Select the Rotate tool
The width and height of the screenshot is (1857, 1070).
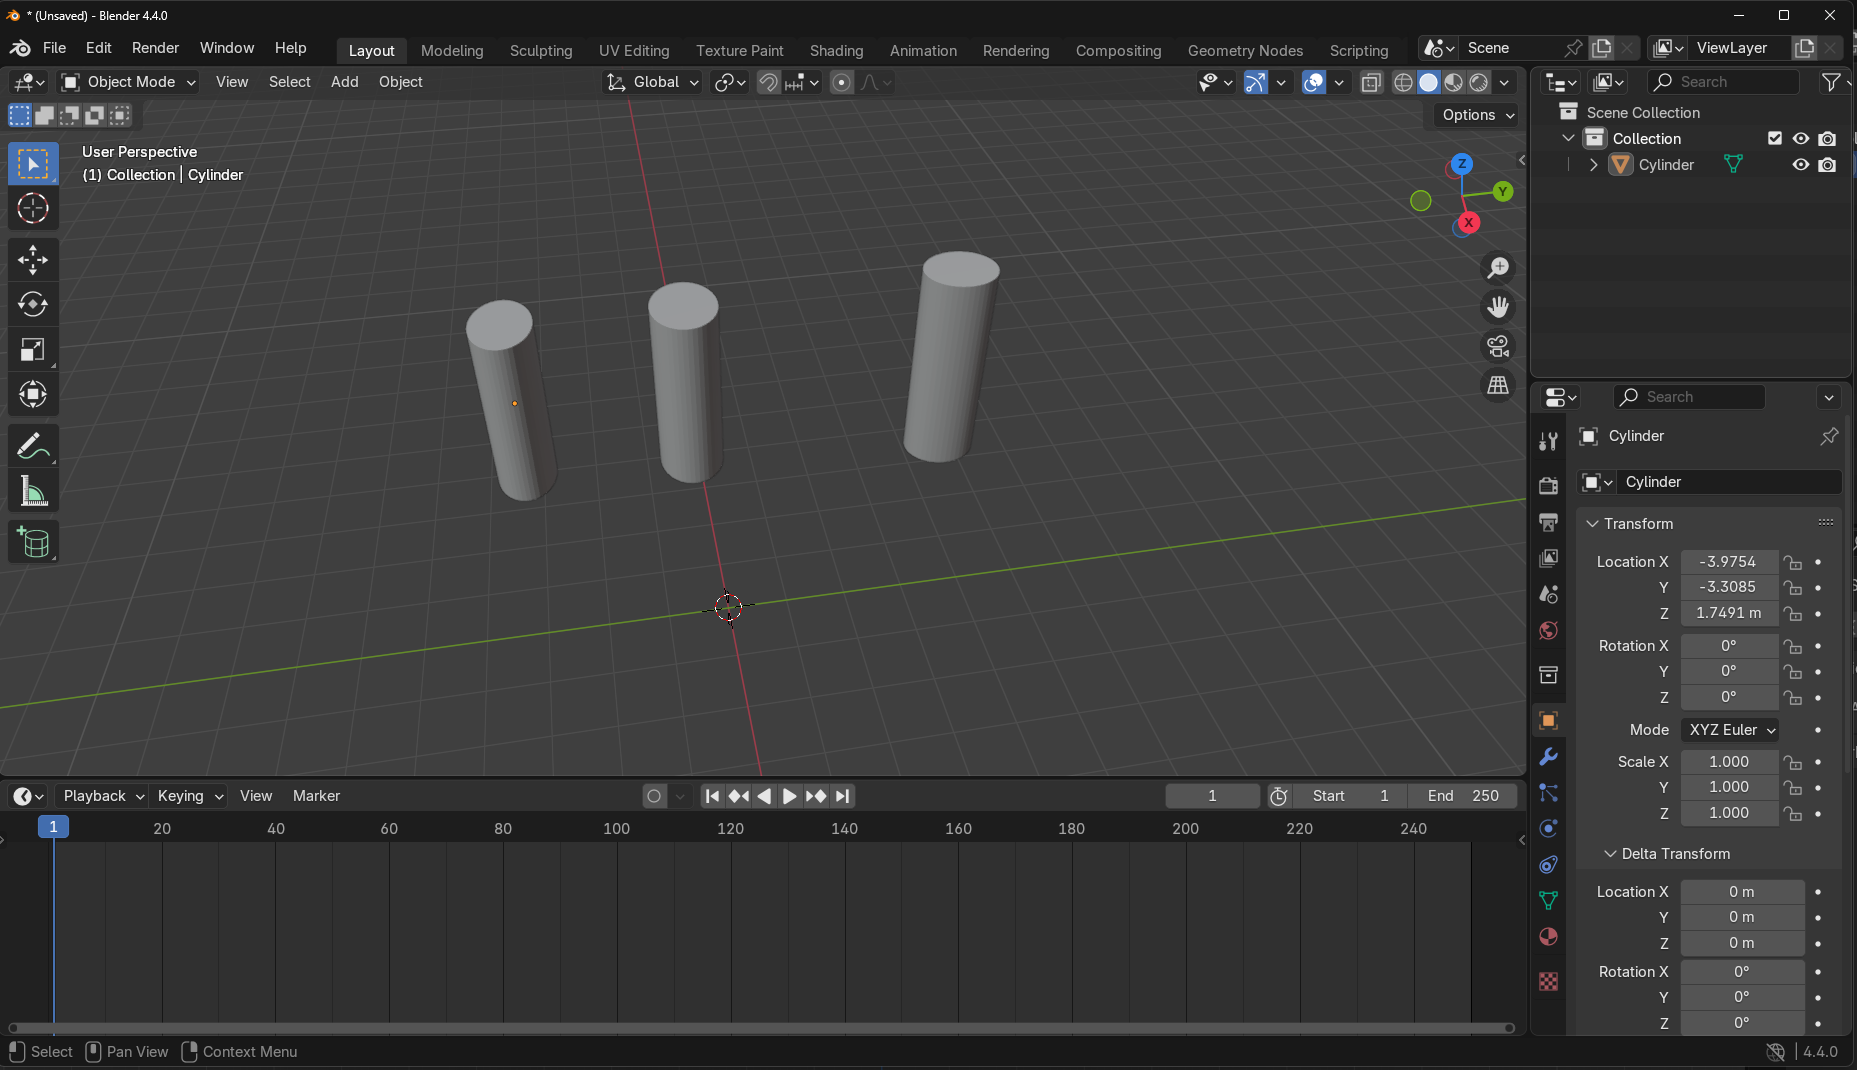33,305
